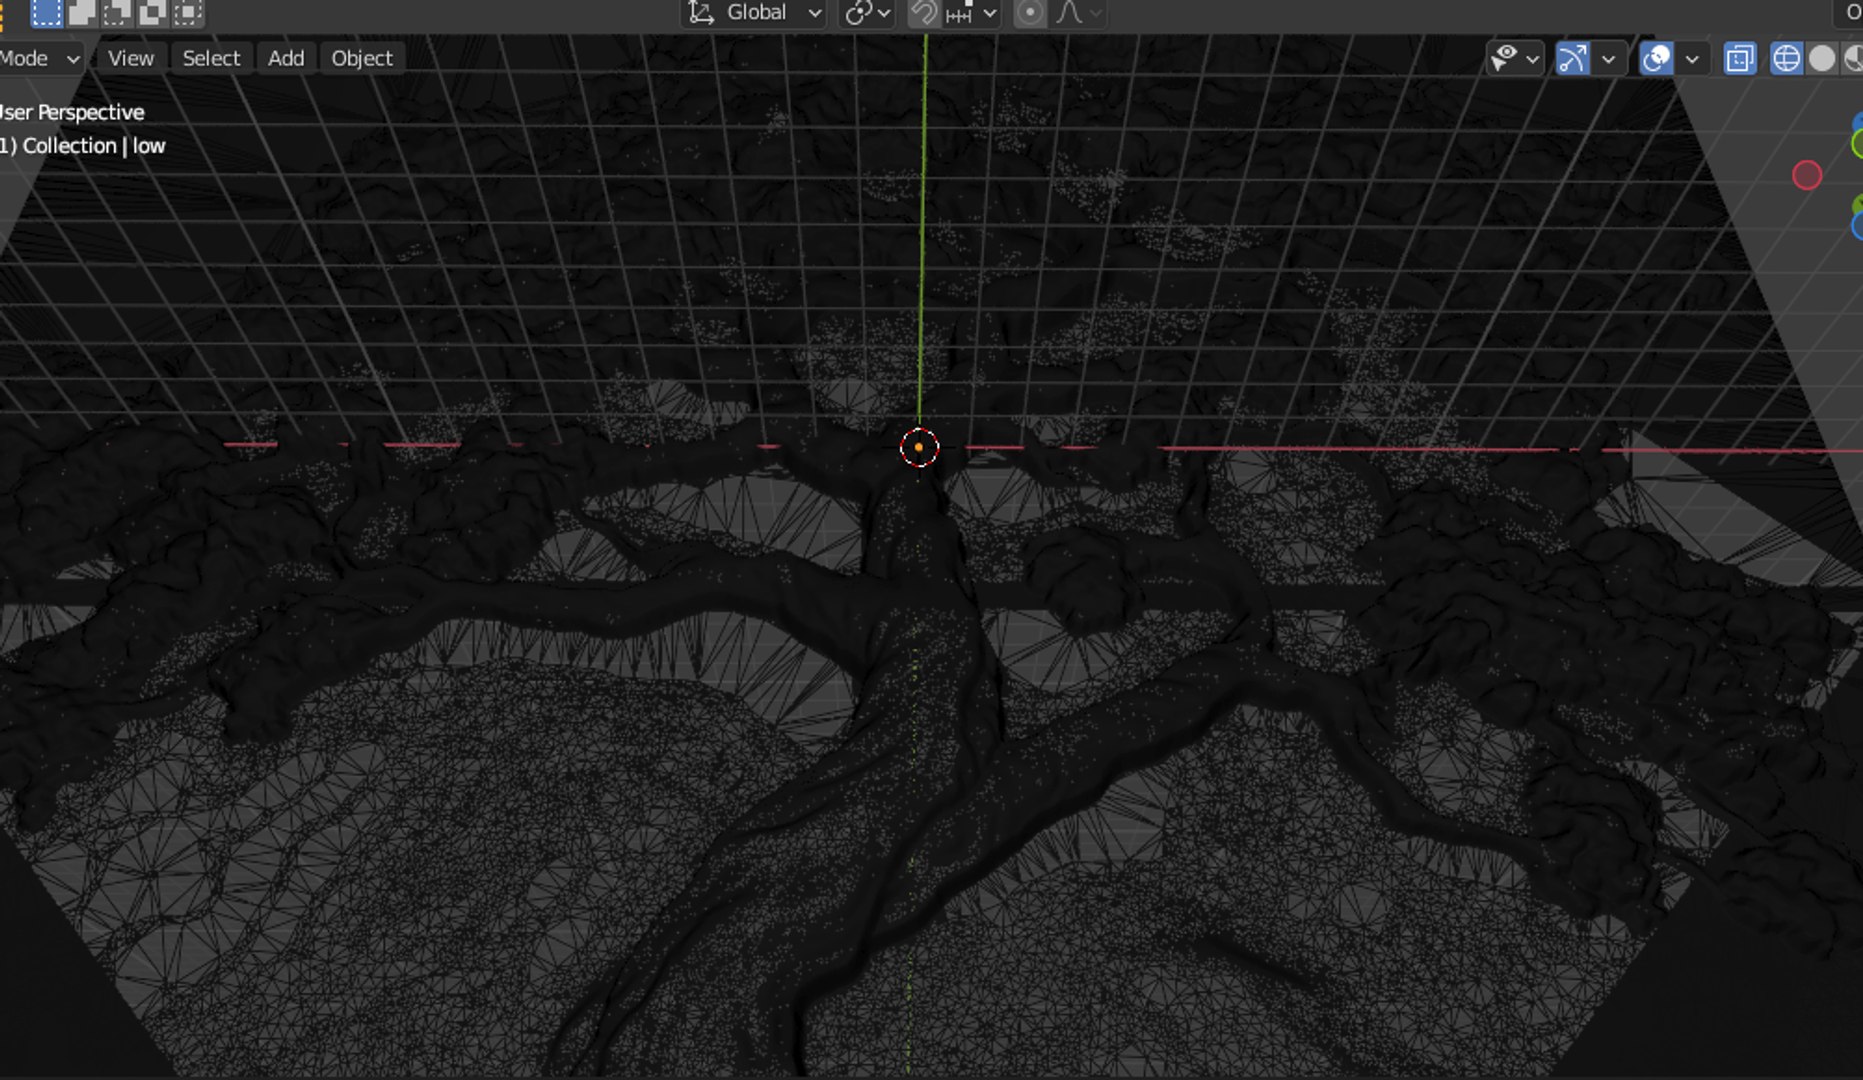Choose the Invert Selection mode icon
Viewport: 1863px width, 1080px height.
click(x=152, y=12)
